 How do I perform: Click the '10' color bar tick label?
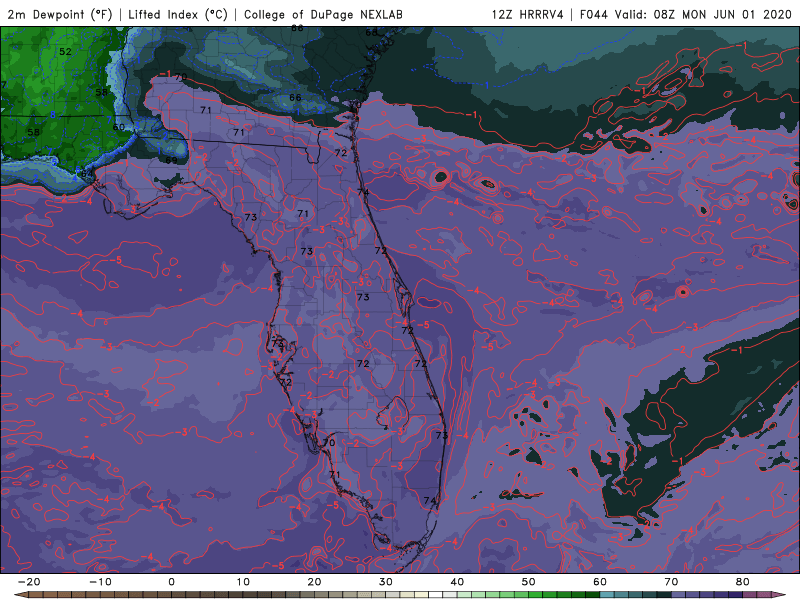pos(243,582)
